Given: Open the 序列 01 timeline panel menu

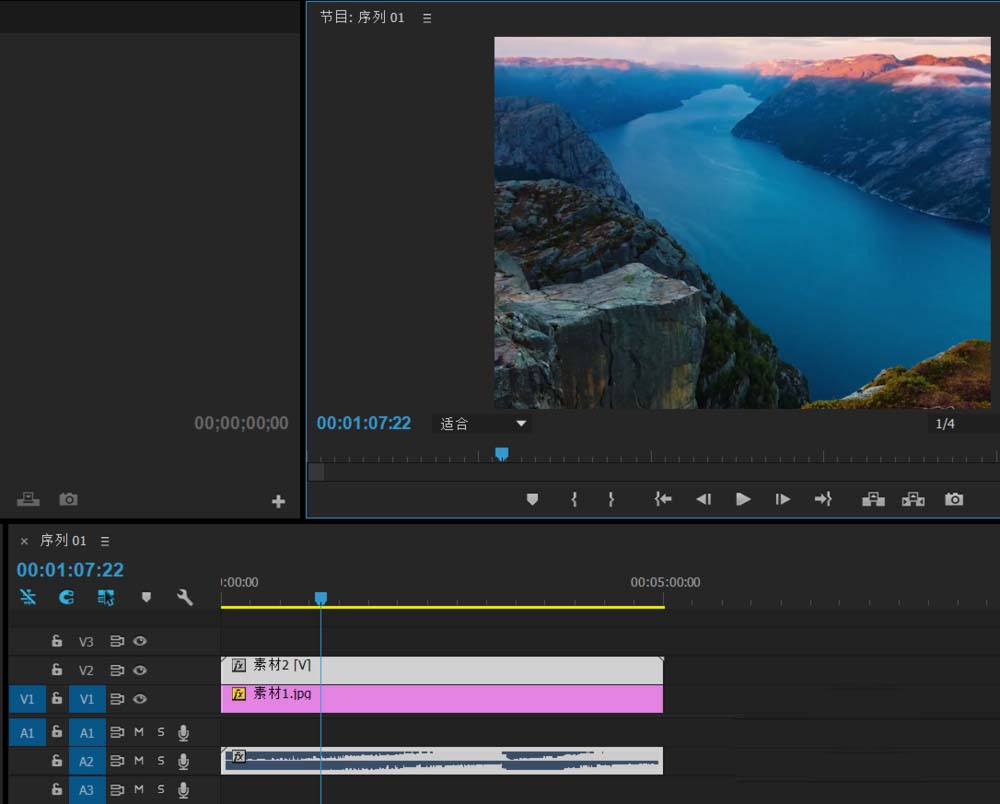Looking at the screenshot, I should (105, 541).
